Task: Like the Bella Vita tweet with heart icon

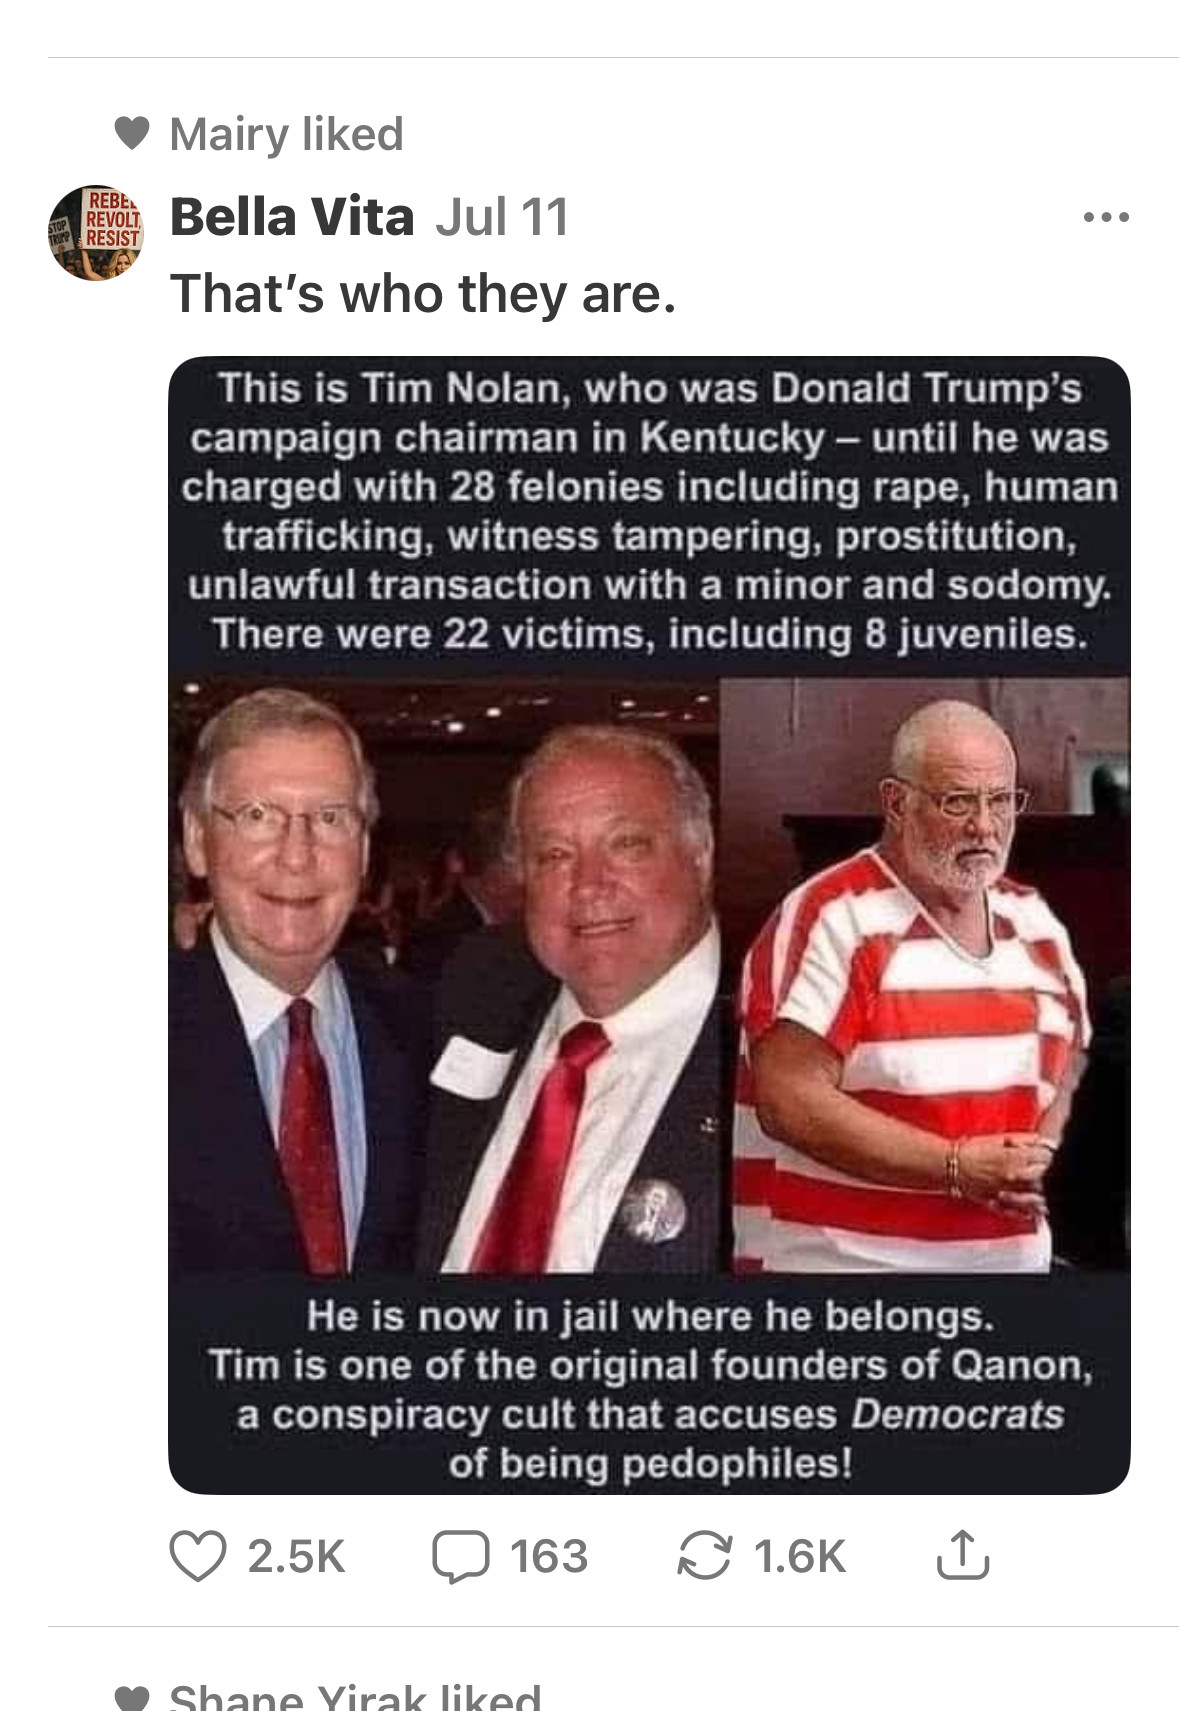Action: 197,1556
